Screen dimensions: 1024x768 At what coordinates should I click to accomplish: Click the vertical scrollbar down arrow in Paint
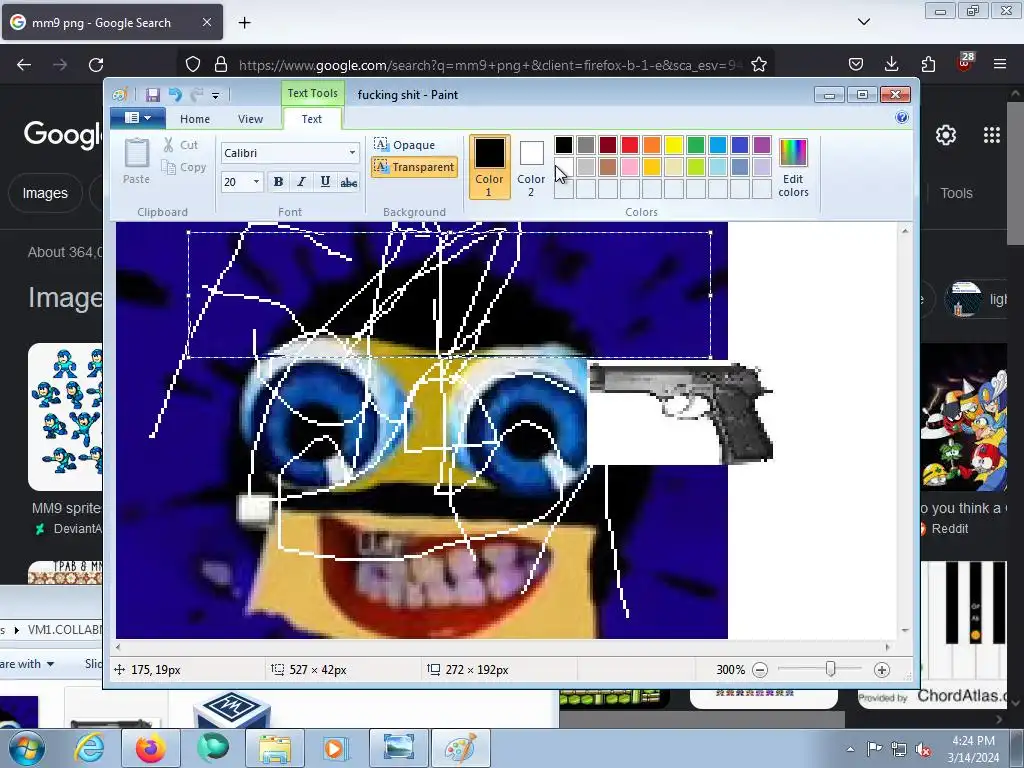pyautogui.click(x=904, y=630)
